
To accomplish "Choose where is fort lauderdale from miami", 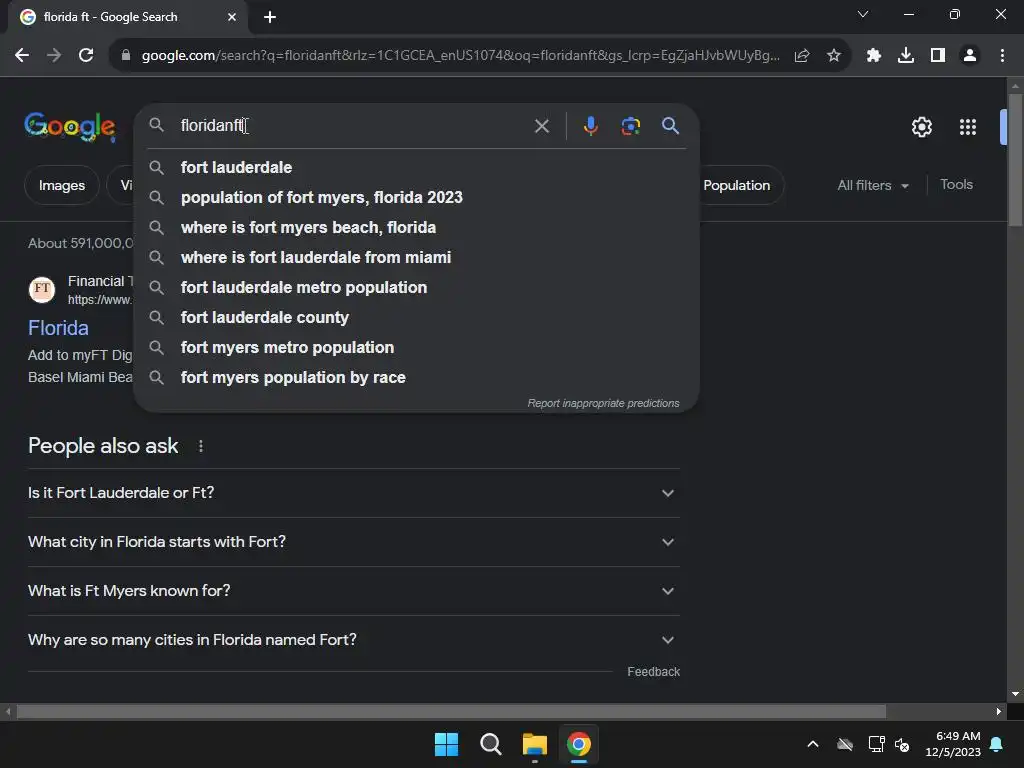I will [417, 257].
